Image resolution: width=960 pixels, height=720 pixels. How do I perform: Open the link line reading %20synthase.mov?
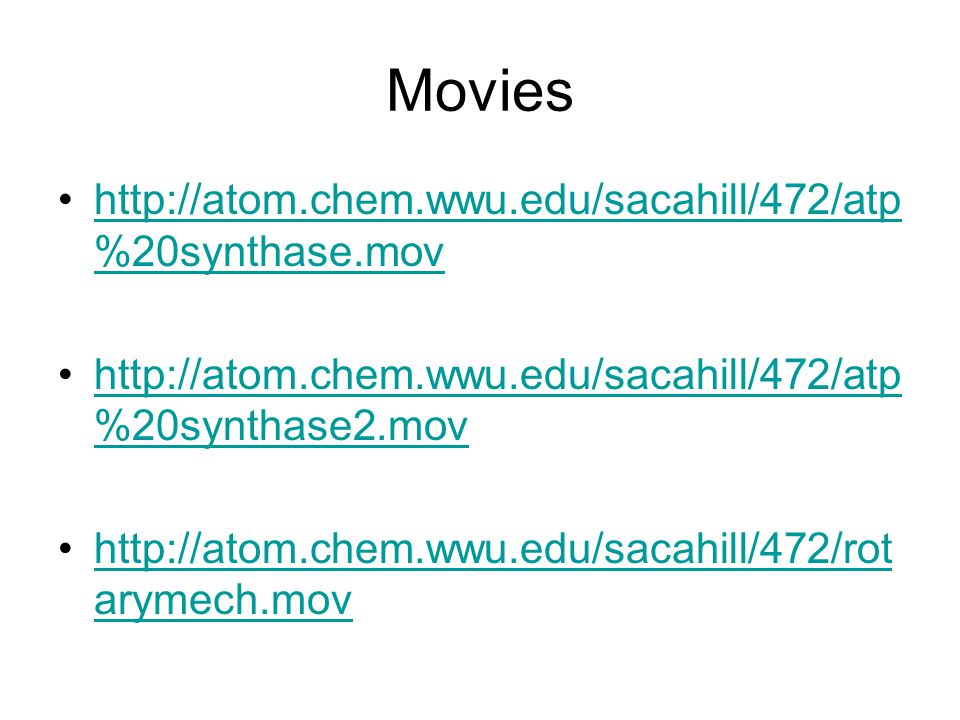pos(269,252)
